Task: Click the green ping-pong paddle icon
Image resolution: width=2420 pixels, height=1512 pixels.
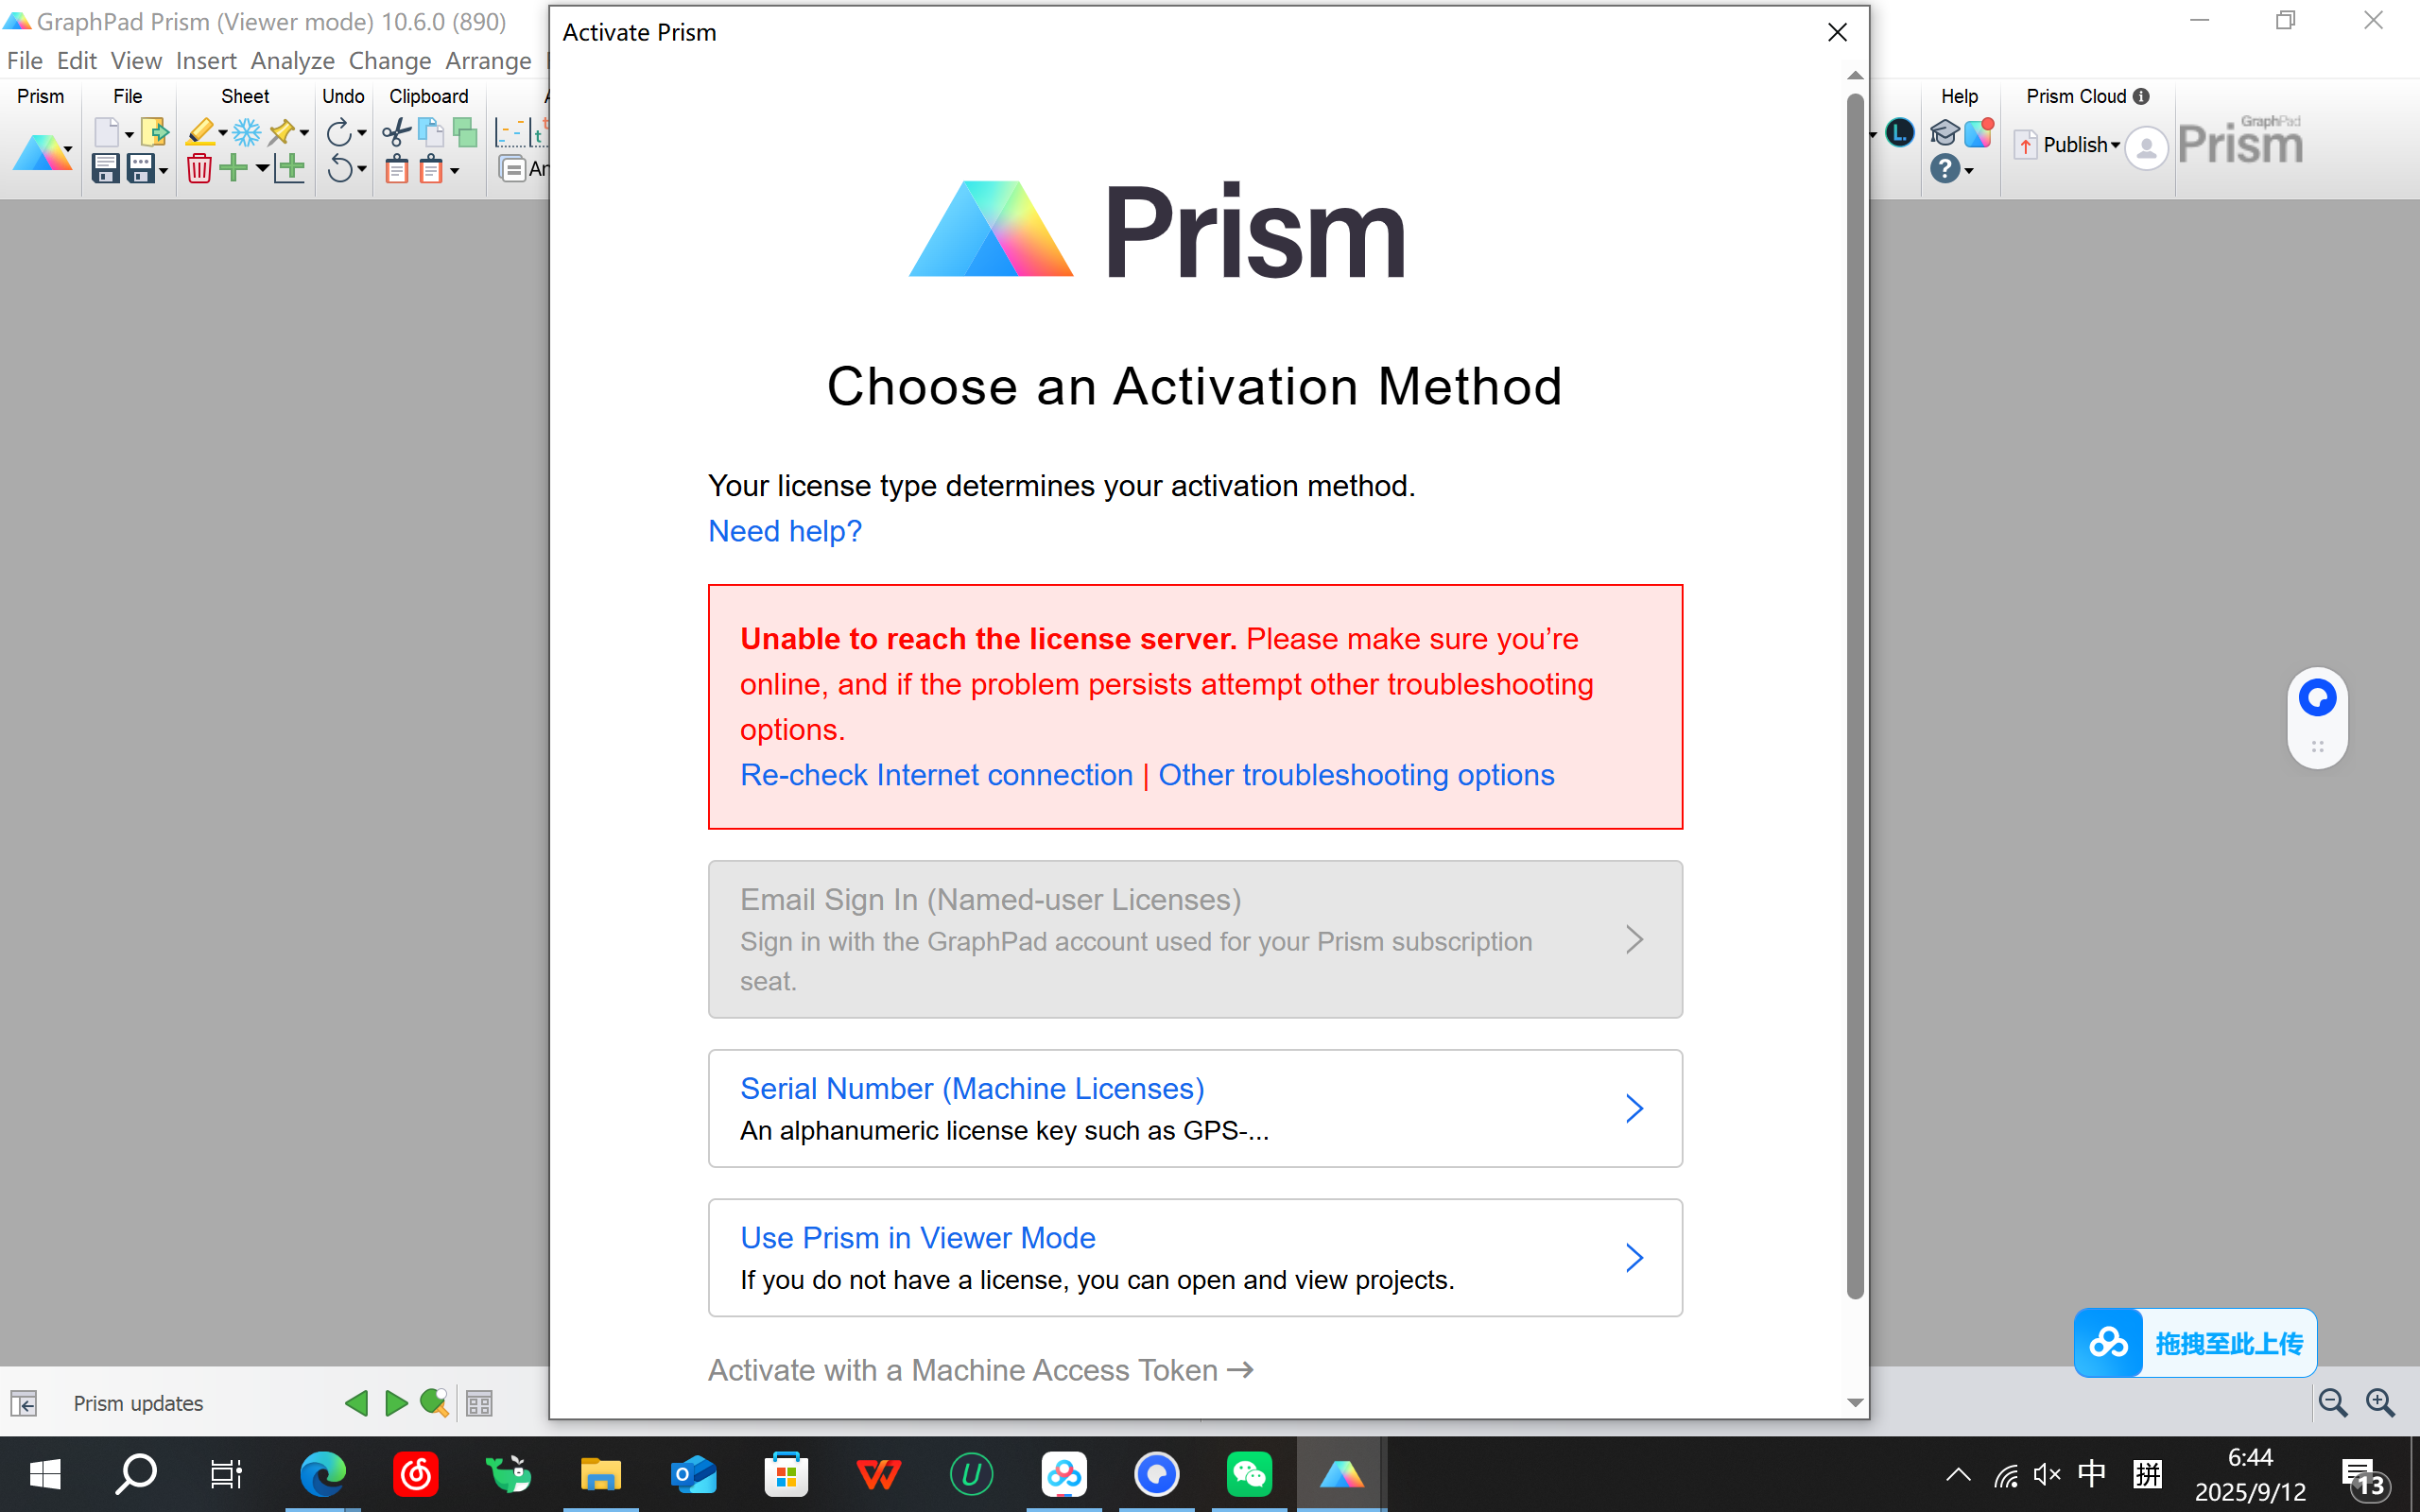Action: click(434, 1403)
